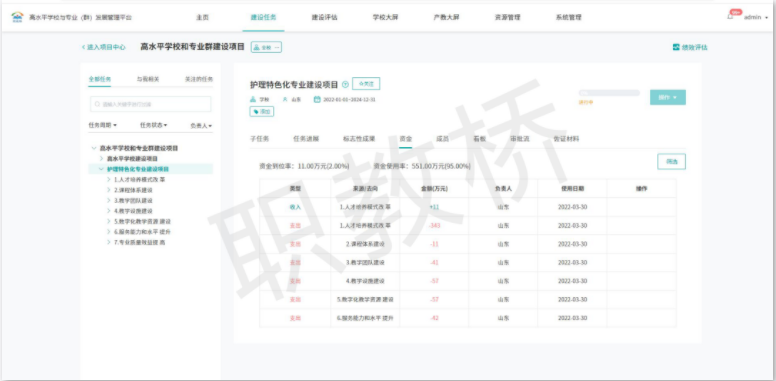Click the 金额(万元) column header
The width and height of the screenshot is (776, 381).
[x=434, y=189]
